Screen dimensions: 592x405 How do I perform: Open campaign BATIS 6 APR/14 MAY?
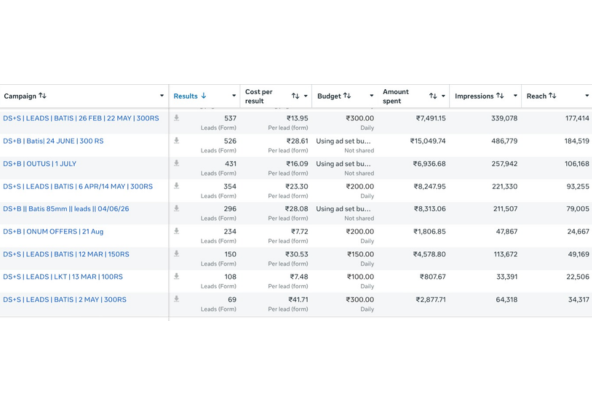[78, 186]
